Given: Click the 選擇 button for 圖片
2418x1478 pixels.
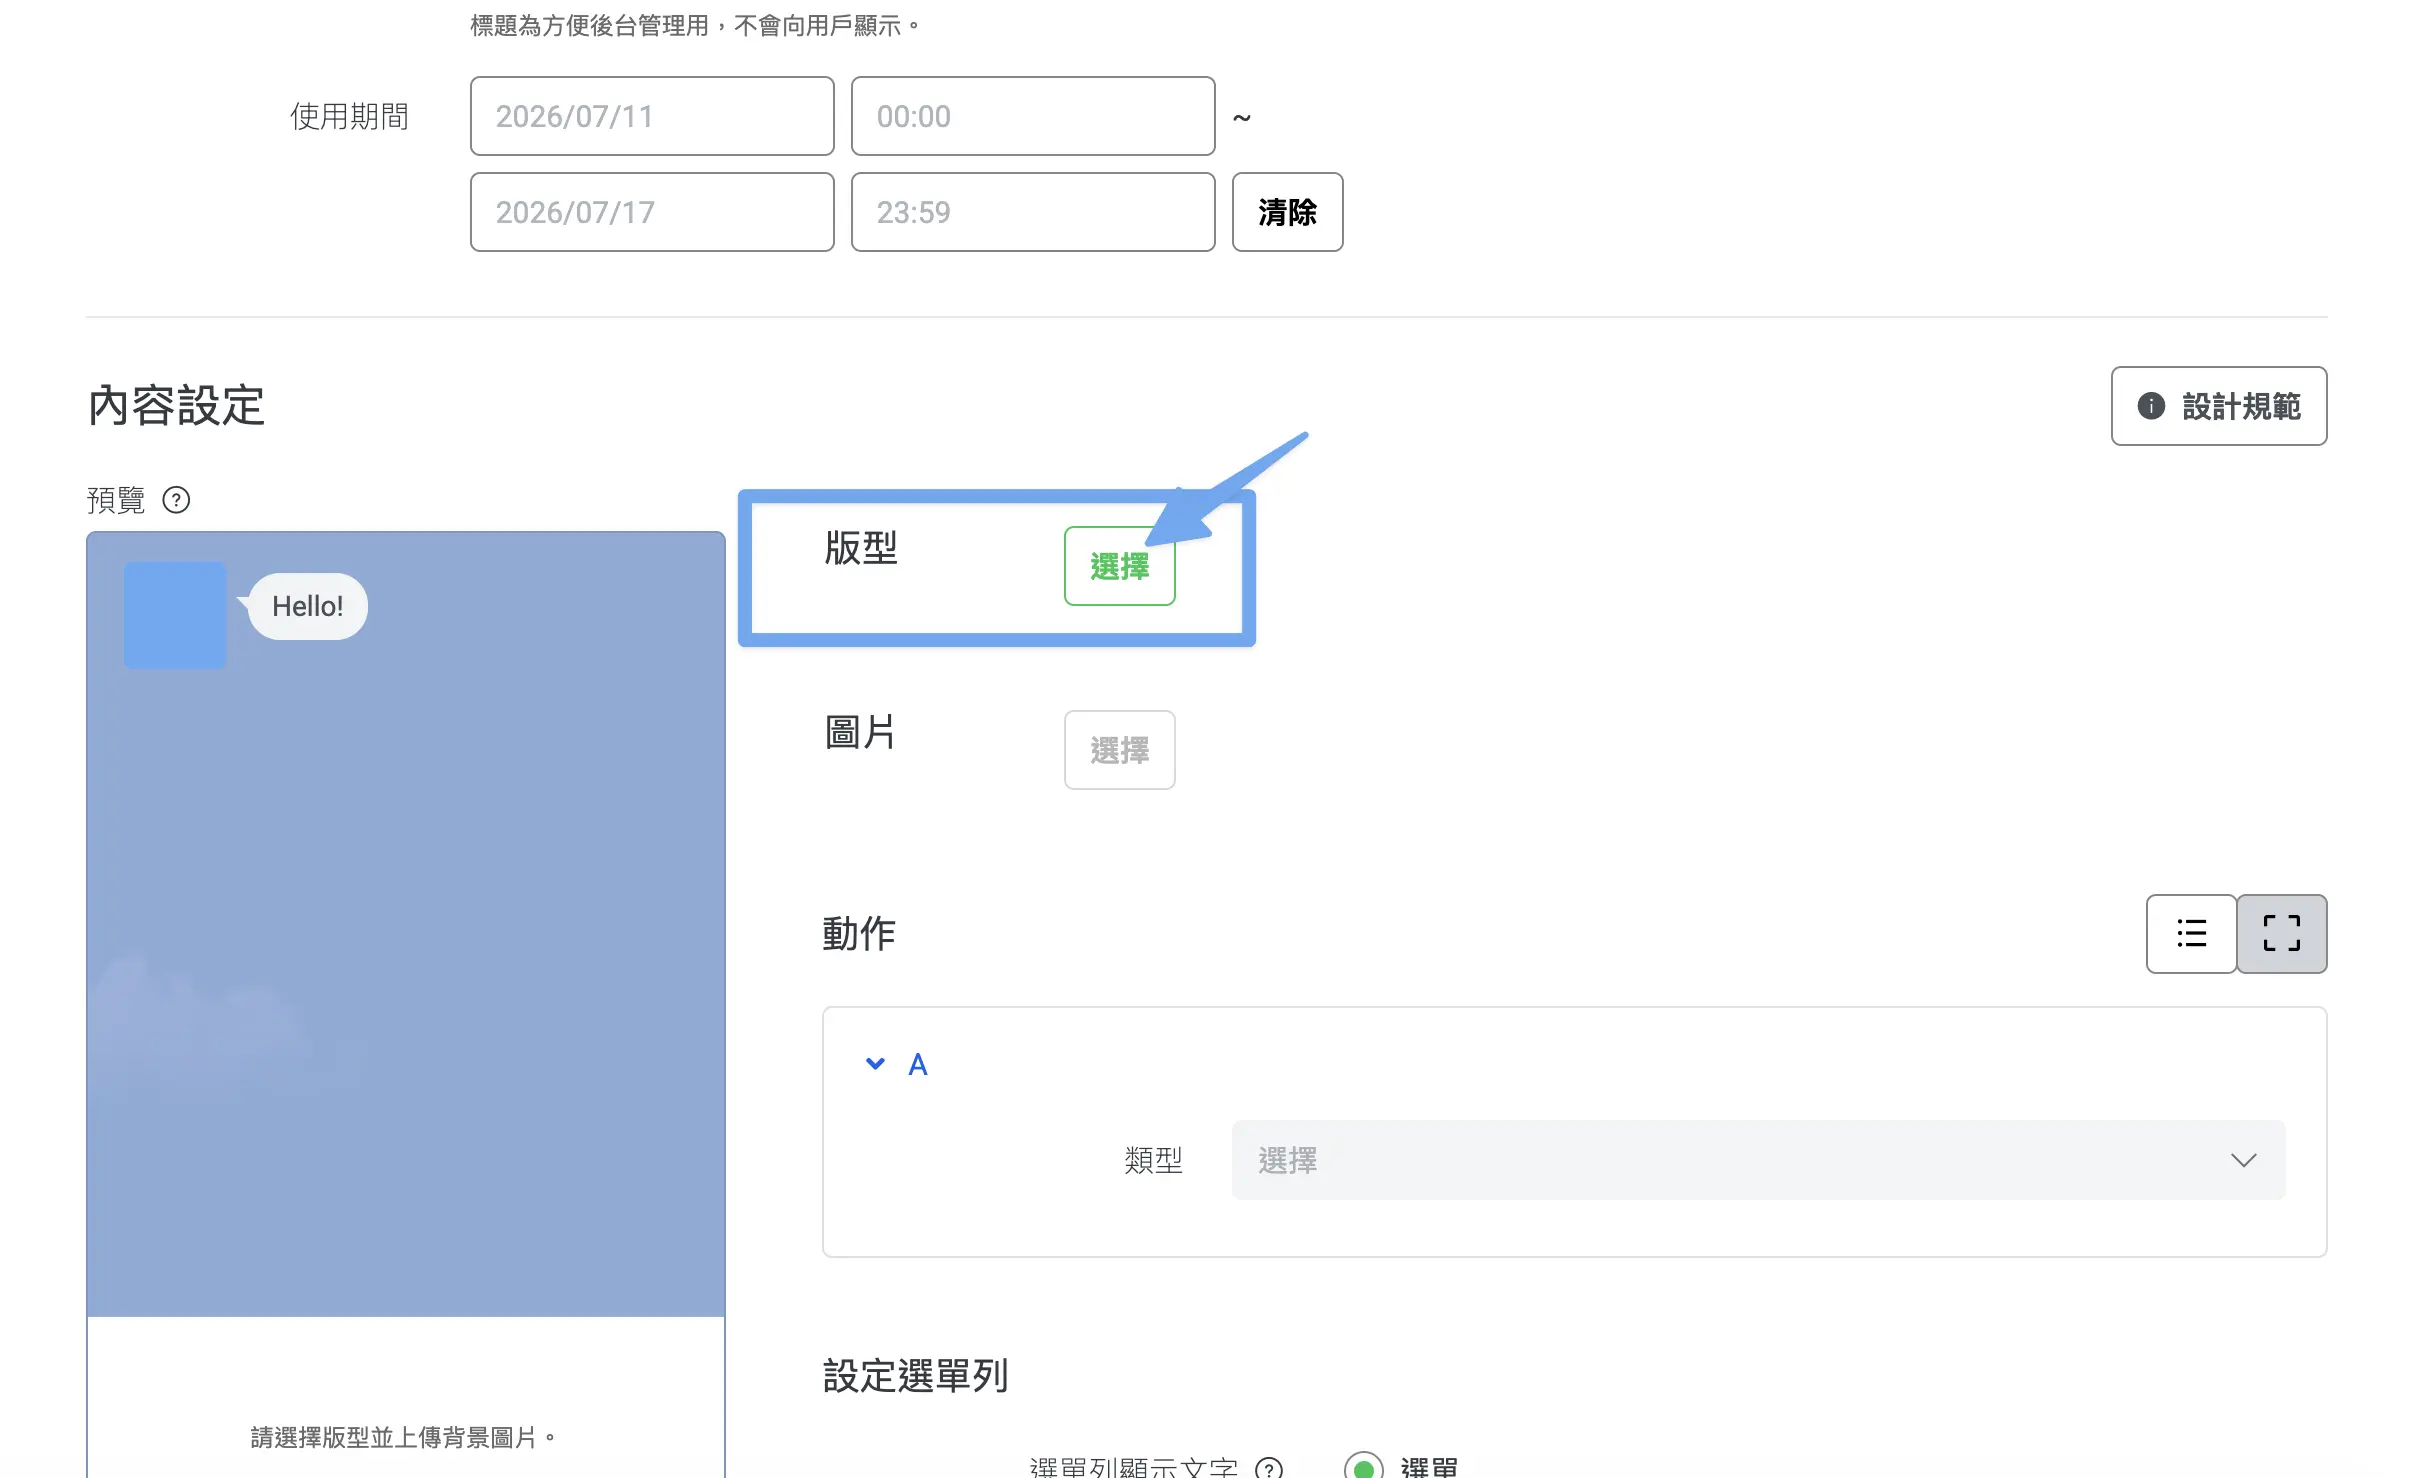Looking at the screenshot, I should click(x=1119, y=750).
